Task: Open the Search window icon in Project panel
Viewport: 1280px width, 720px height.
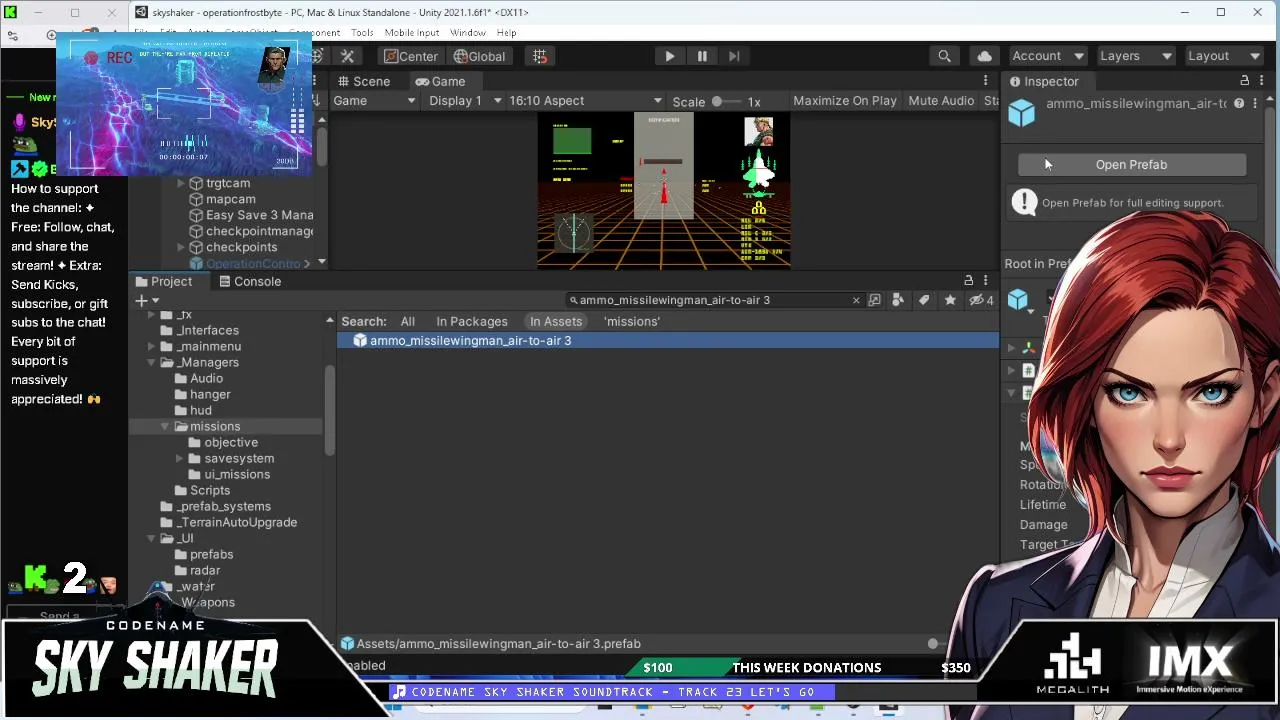Action: point(875,300)
